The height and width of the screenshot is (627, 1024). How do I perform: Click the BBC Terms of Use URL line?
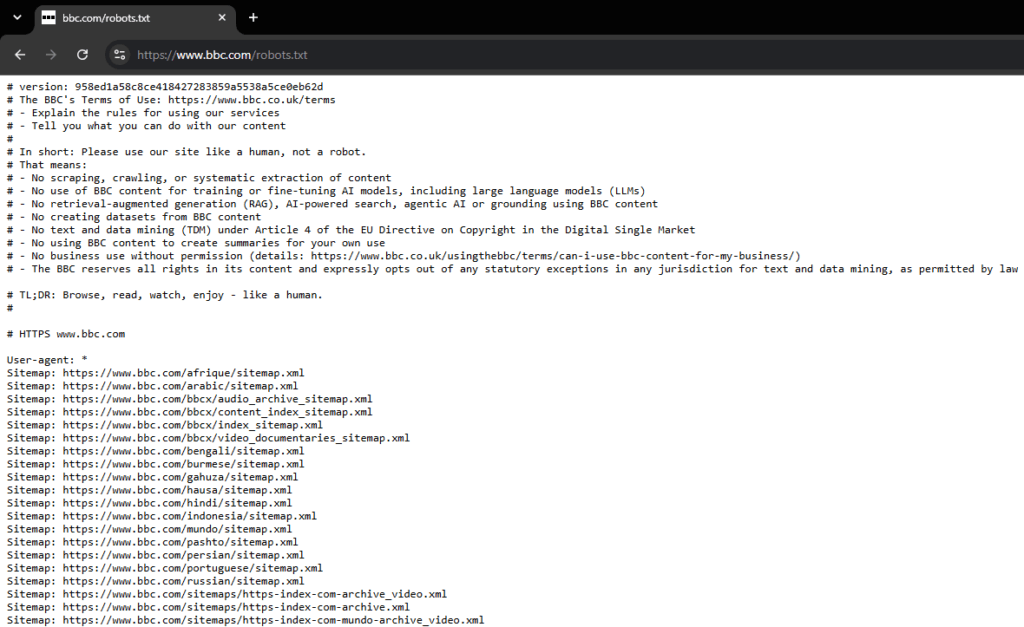coord(171,100)
